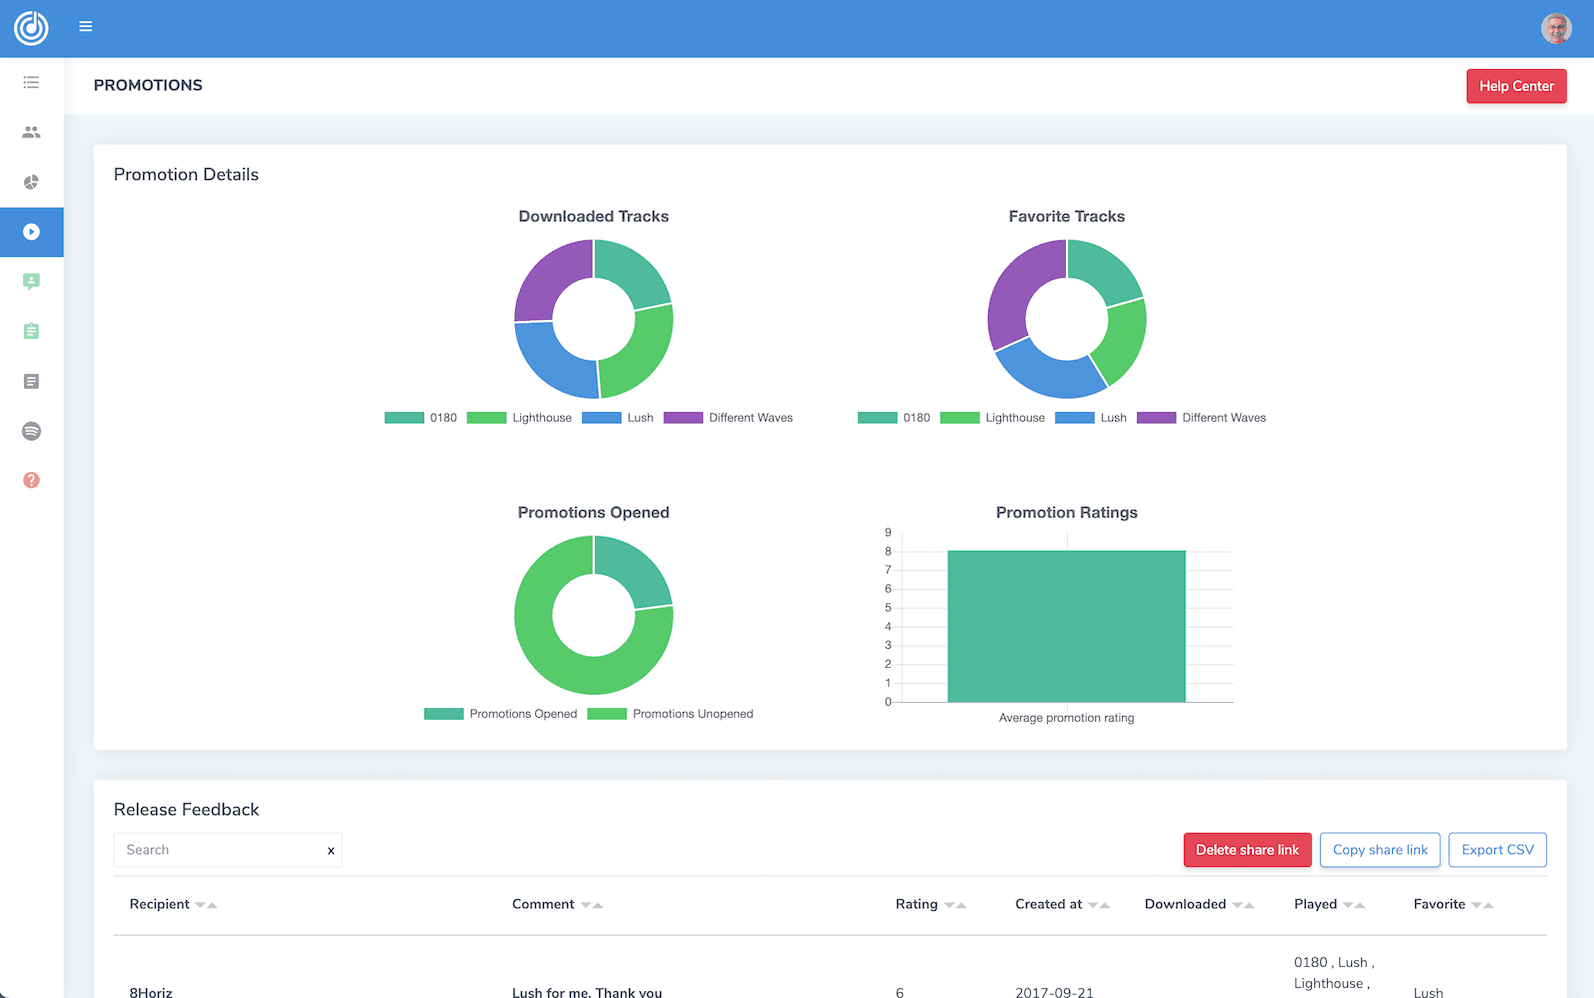
Task: Click the Help Center button
Action: (x=1516, y=86)
